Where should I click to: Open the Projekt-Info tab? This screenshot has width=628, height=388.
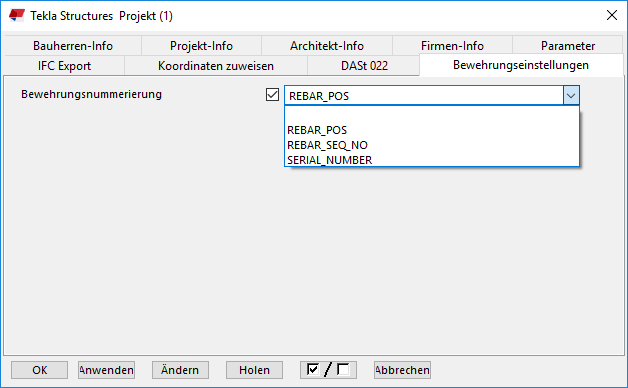[x=201, y=46]
